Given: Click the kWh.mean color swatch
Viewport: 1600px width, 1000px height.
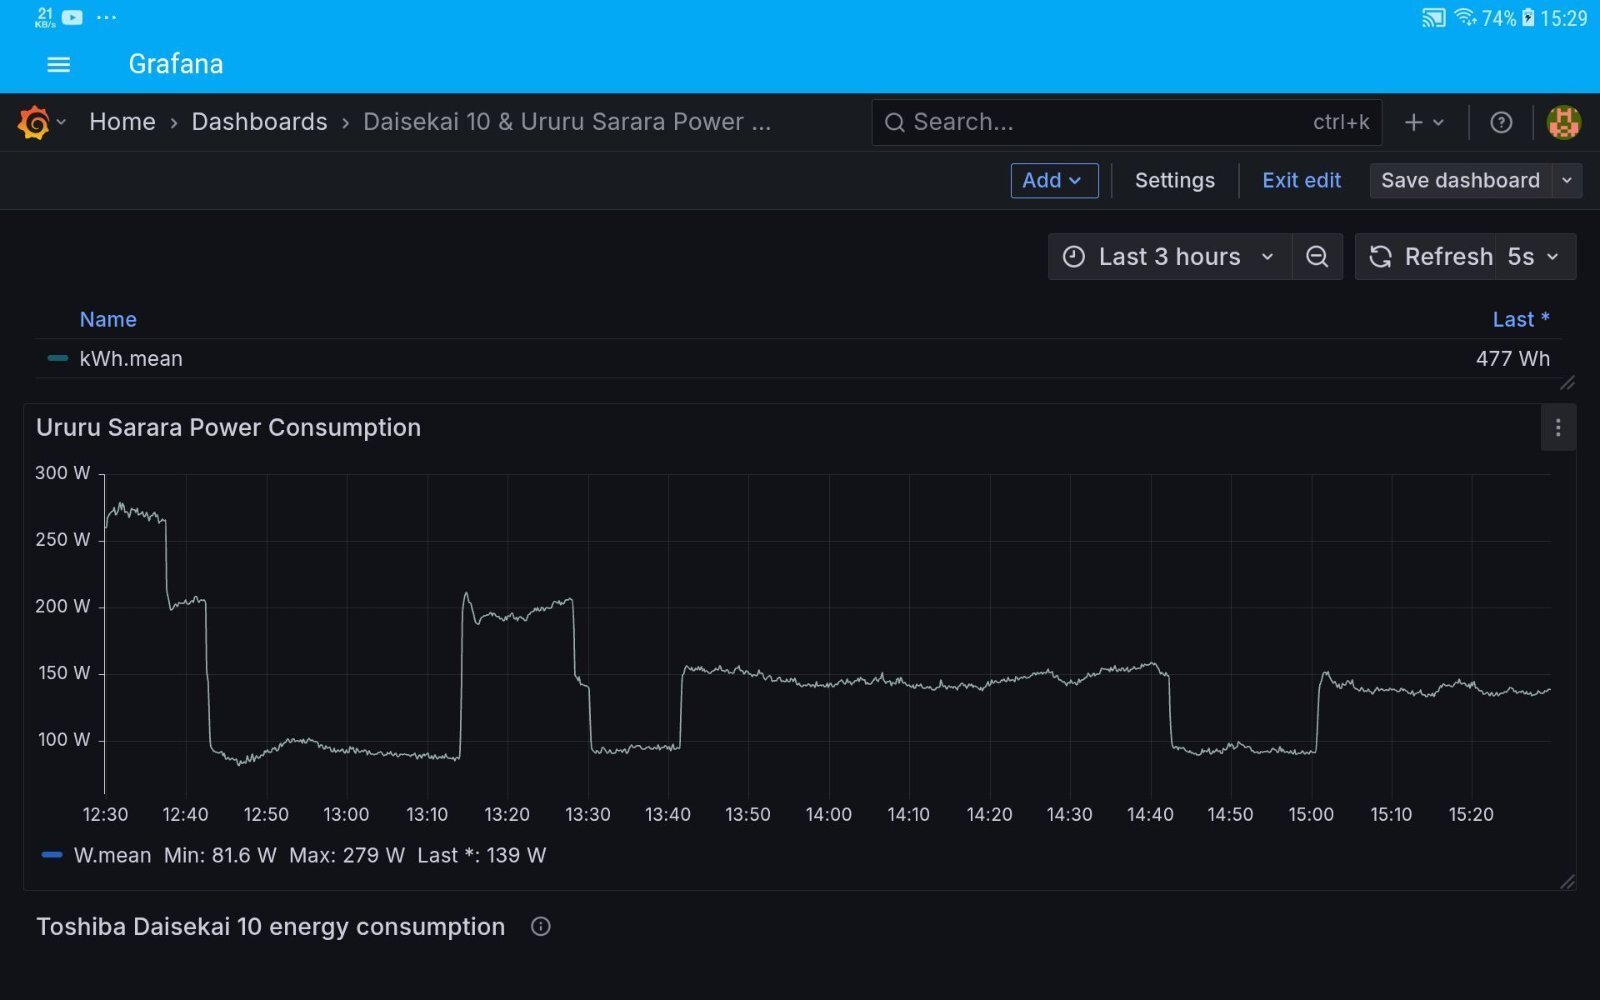Looking at the screenshot, I should pyautogui.click(x=58, y=358).
